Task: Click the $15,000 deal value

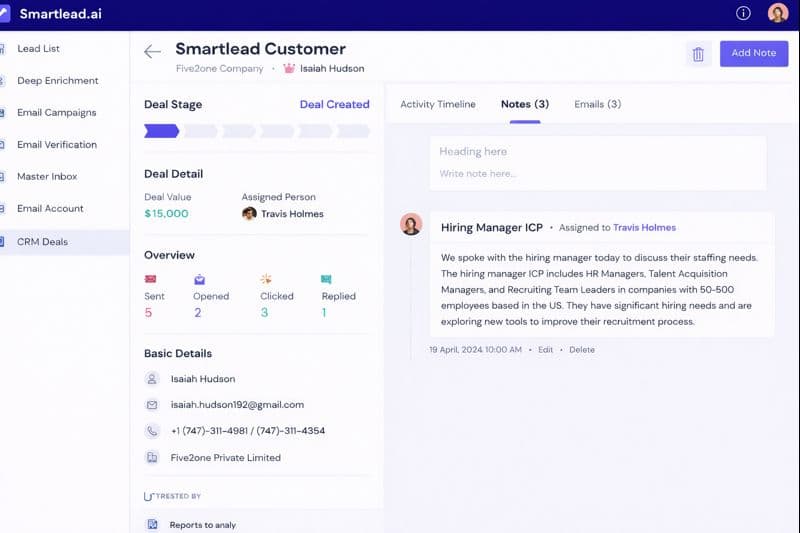Action: click(x=166, y=214)
